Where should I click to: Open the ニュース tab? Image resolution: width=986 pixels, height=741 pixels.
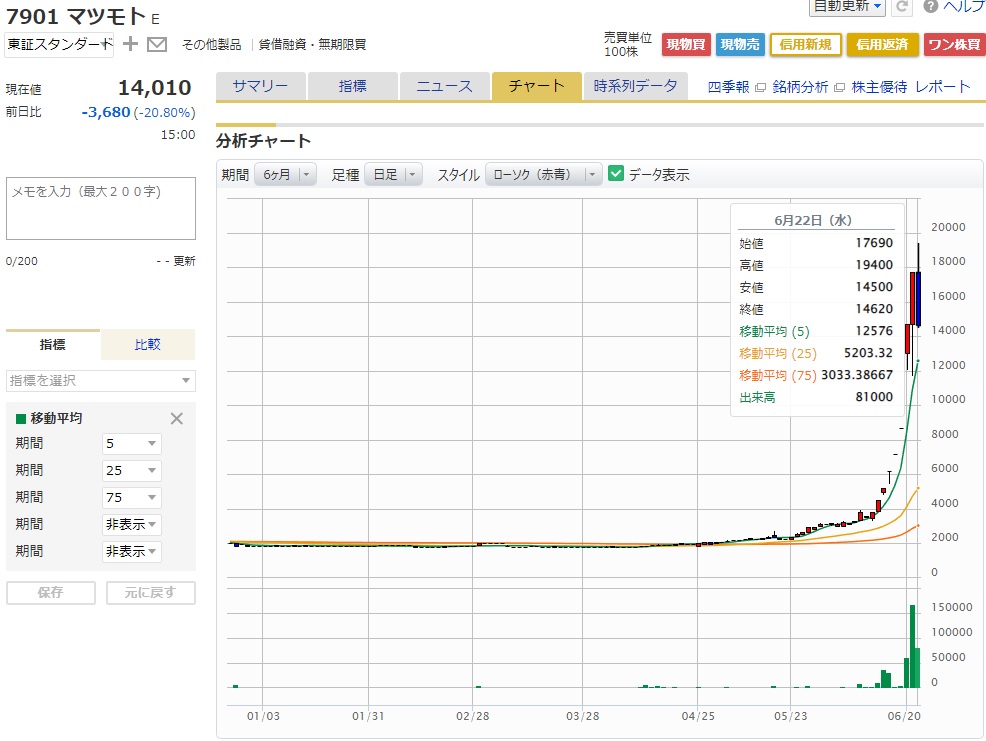pos(444,86)
